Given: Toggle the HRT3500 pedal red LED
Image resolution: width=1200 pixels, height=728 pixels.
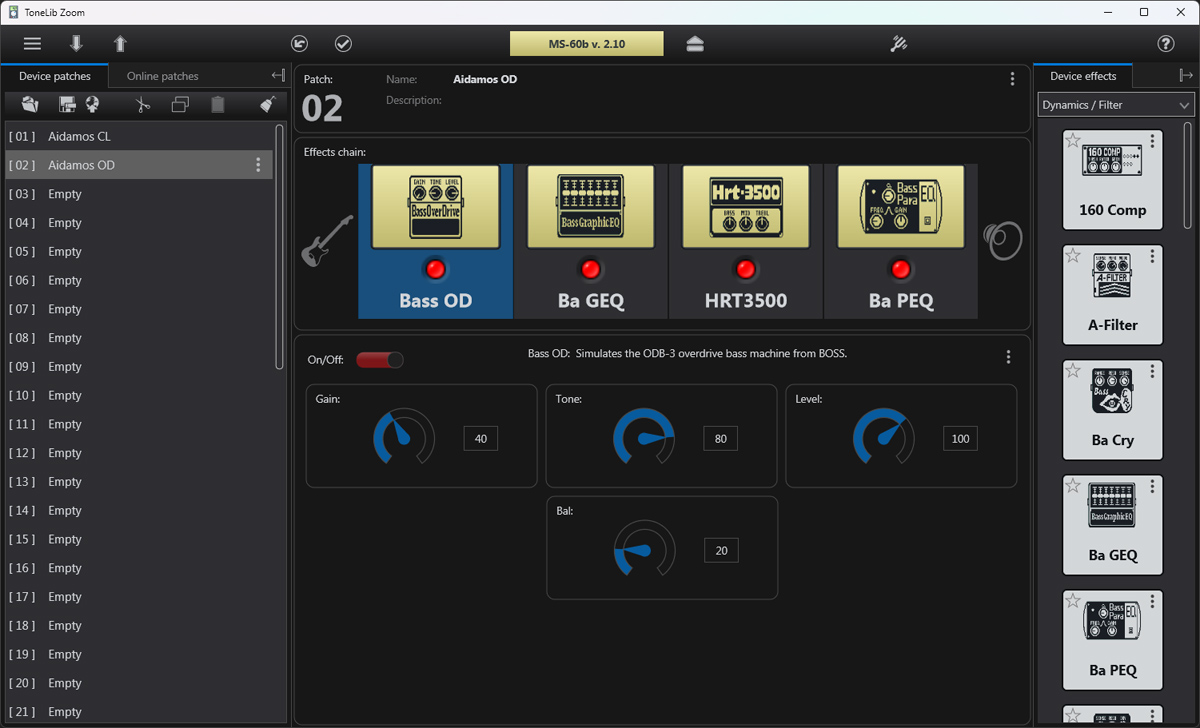Looking at the screenshot, I should click(x=745, y=269).
